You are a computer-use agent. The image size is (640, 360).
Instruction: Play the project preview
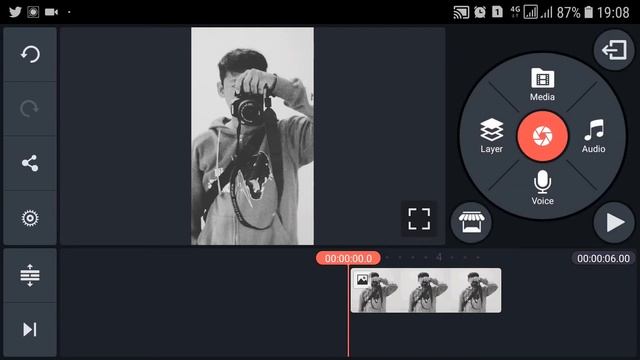[x=614, y=222]
